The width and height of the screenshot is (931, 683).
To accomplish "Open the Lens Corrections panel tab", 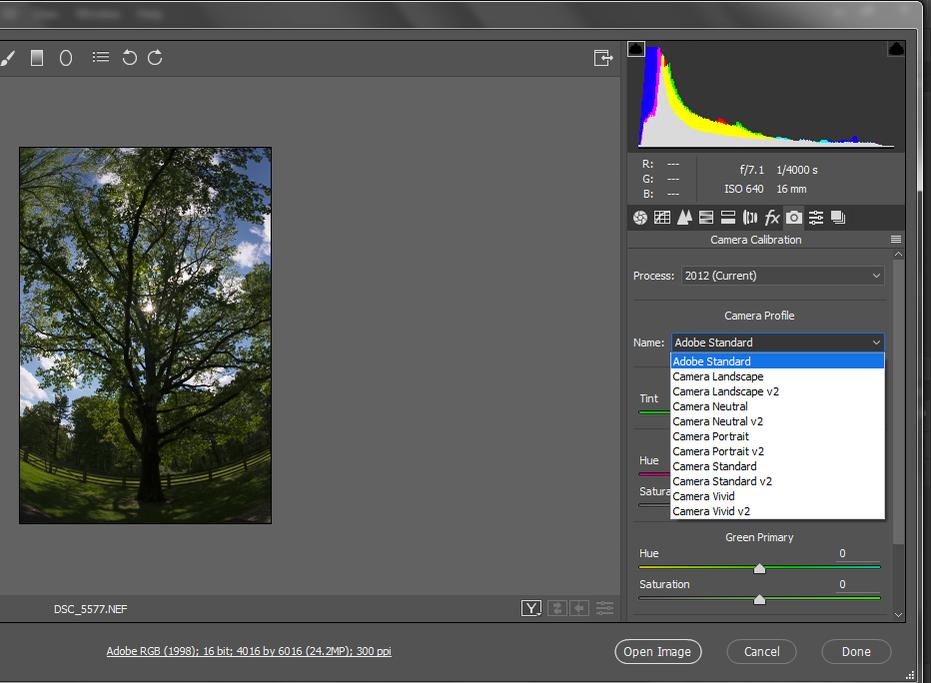I will [x=750, y=217].
